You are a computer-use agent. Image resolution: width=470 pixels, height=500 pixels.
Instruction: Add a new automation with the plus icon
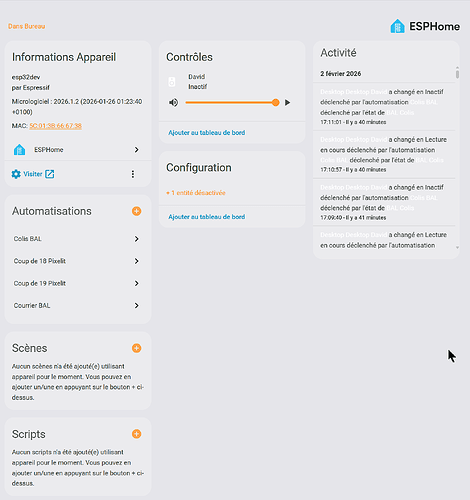[136, 211]
